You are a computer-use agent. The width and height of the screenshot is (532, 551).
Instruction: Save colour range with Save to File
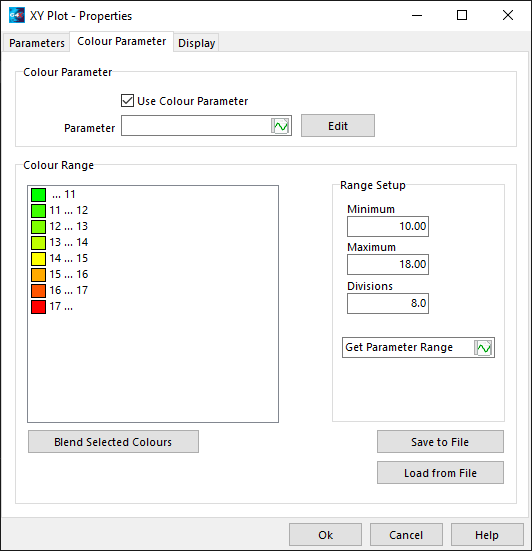coord(440,441)
